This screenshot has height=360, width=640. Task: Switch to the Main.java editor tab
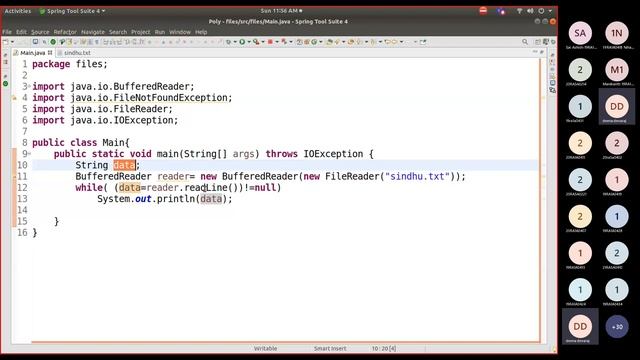coord(32,53)
